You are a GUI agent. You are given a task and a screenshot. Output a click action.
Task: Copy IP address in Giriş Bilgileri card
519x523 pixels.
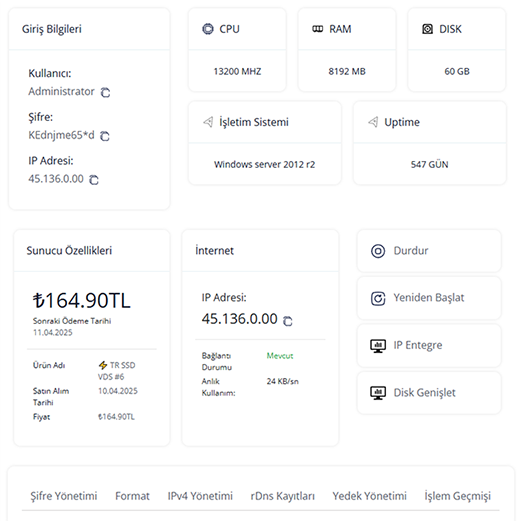tap(94, 179)
